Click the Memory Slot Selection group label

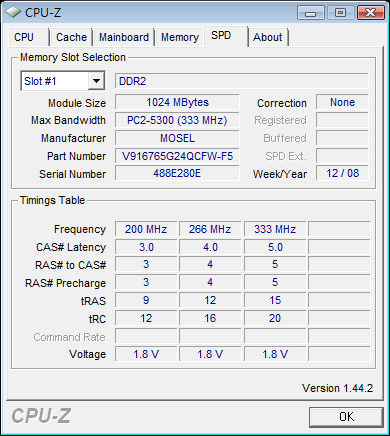73,57
